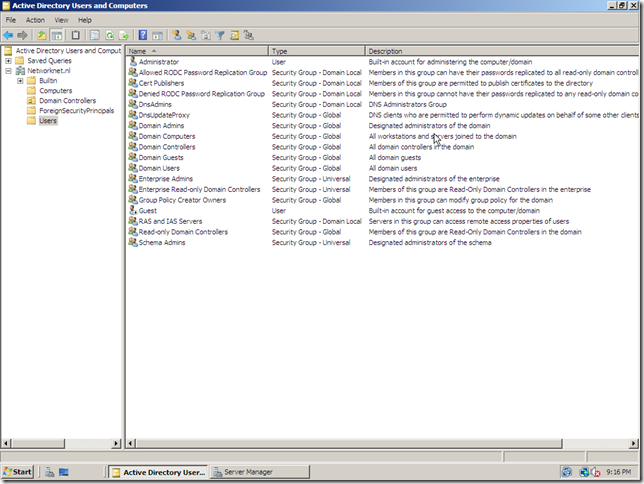Click the green Refresh toolbar icon
This screenshot has width=644, height=484.
pos(110,35)
